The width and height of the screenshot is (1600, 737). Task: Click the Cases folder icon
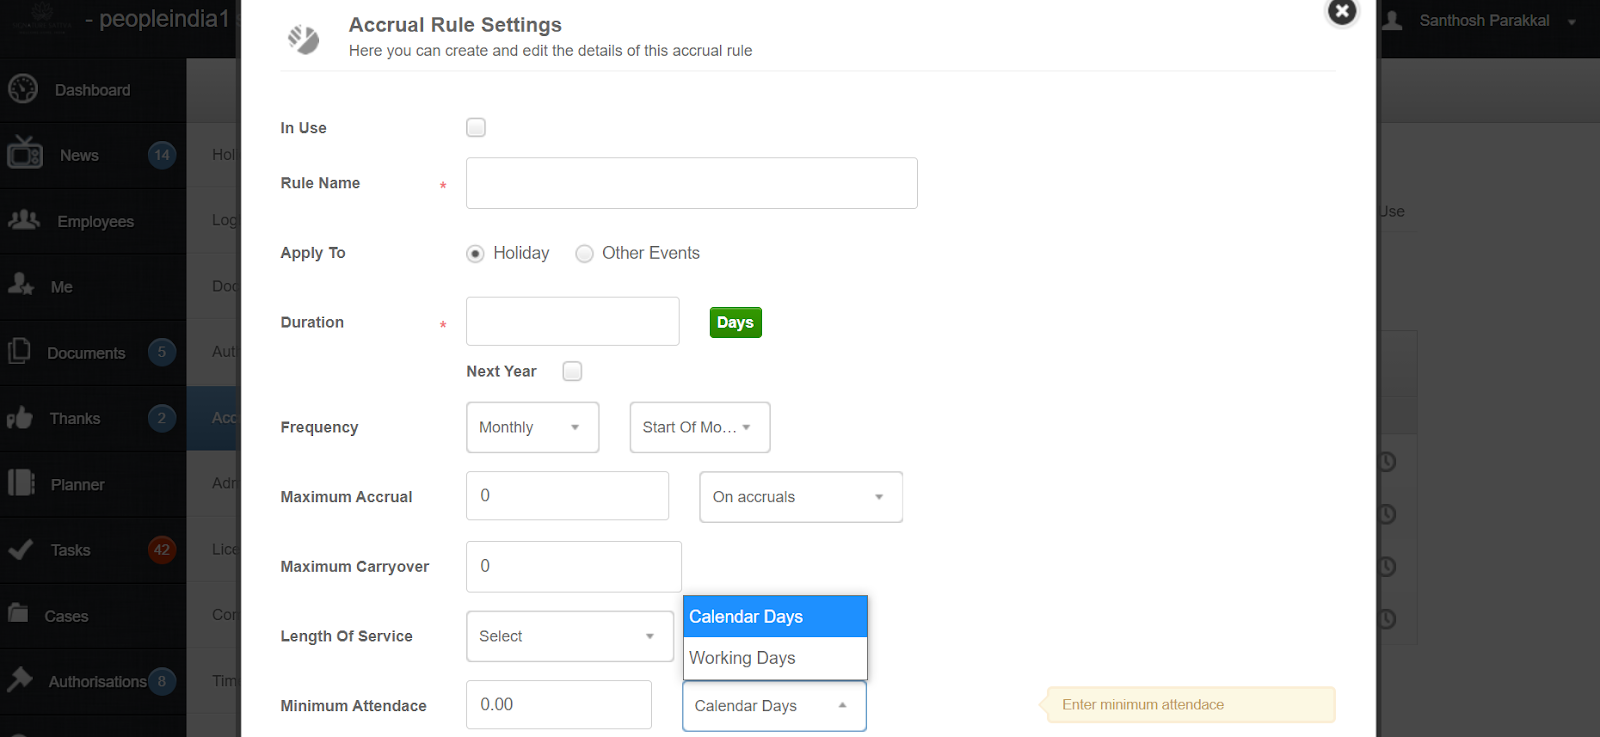click(x=19, y=614)
